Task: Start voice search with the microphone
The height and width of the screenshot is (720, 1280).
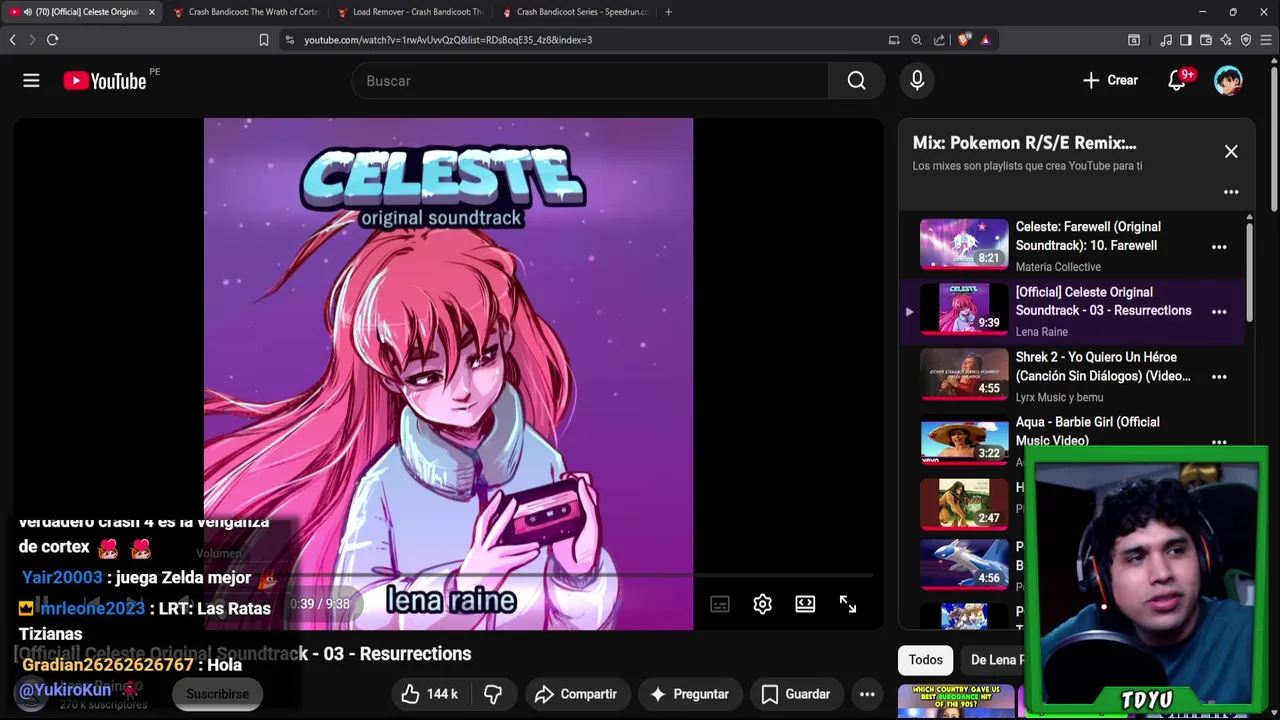Action: [917, 81]
